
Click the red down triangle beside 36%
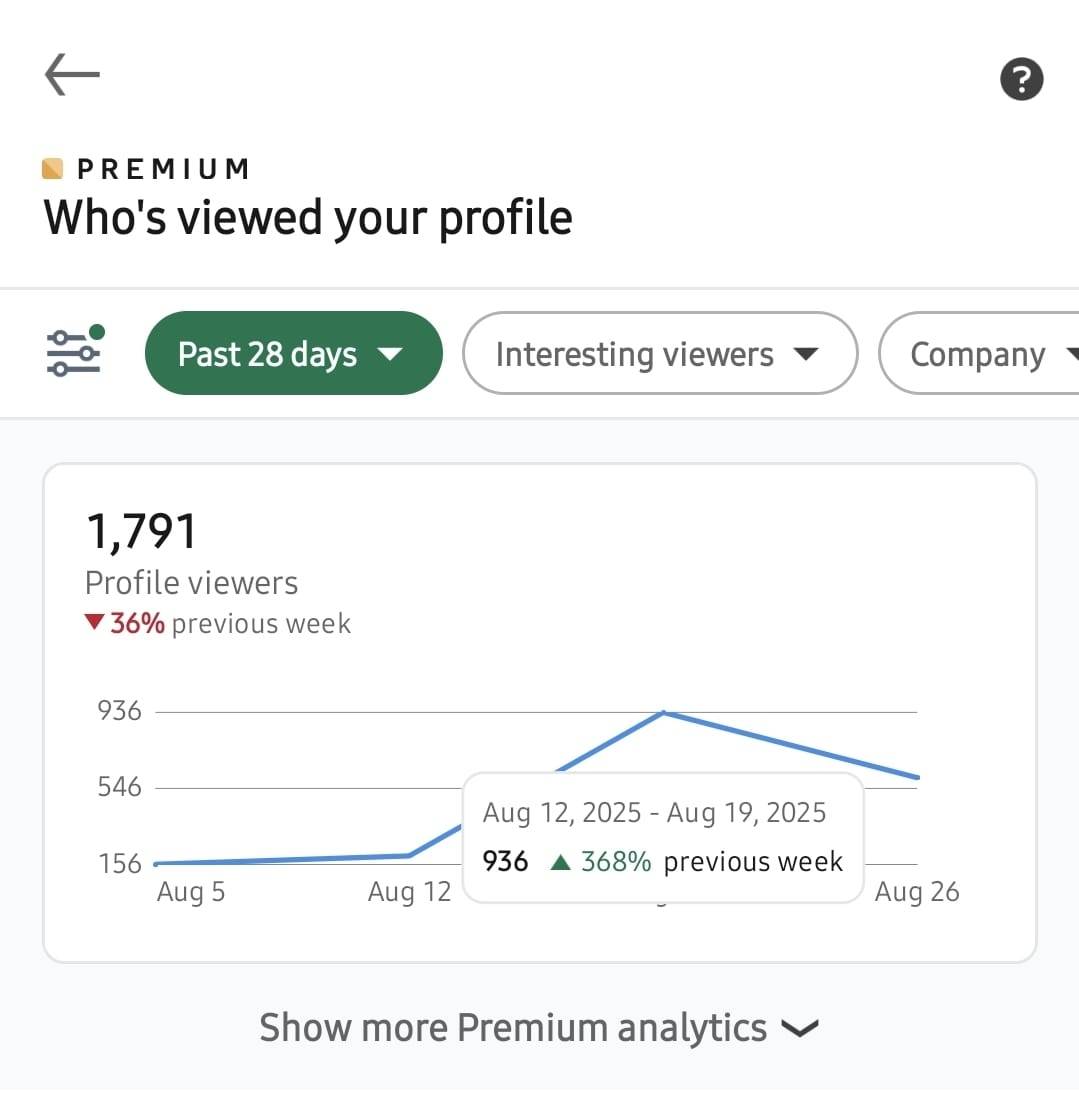point(94,621)
